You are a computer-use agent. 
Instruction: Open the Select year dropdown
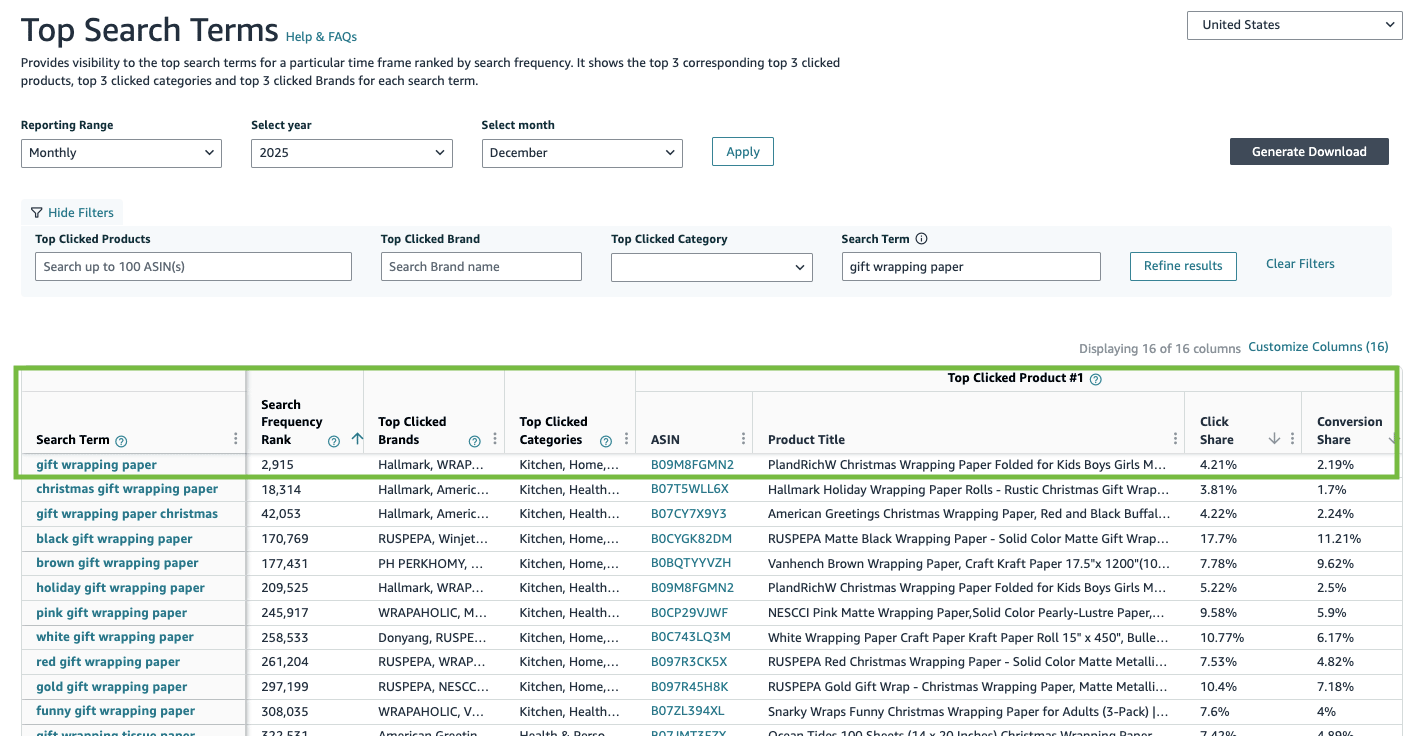coord(351,153)
